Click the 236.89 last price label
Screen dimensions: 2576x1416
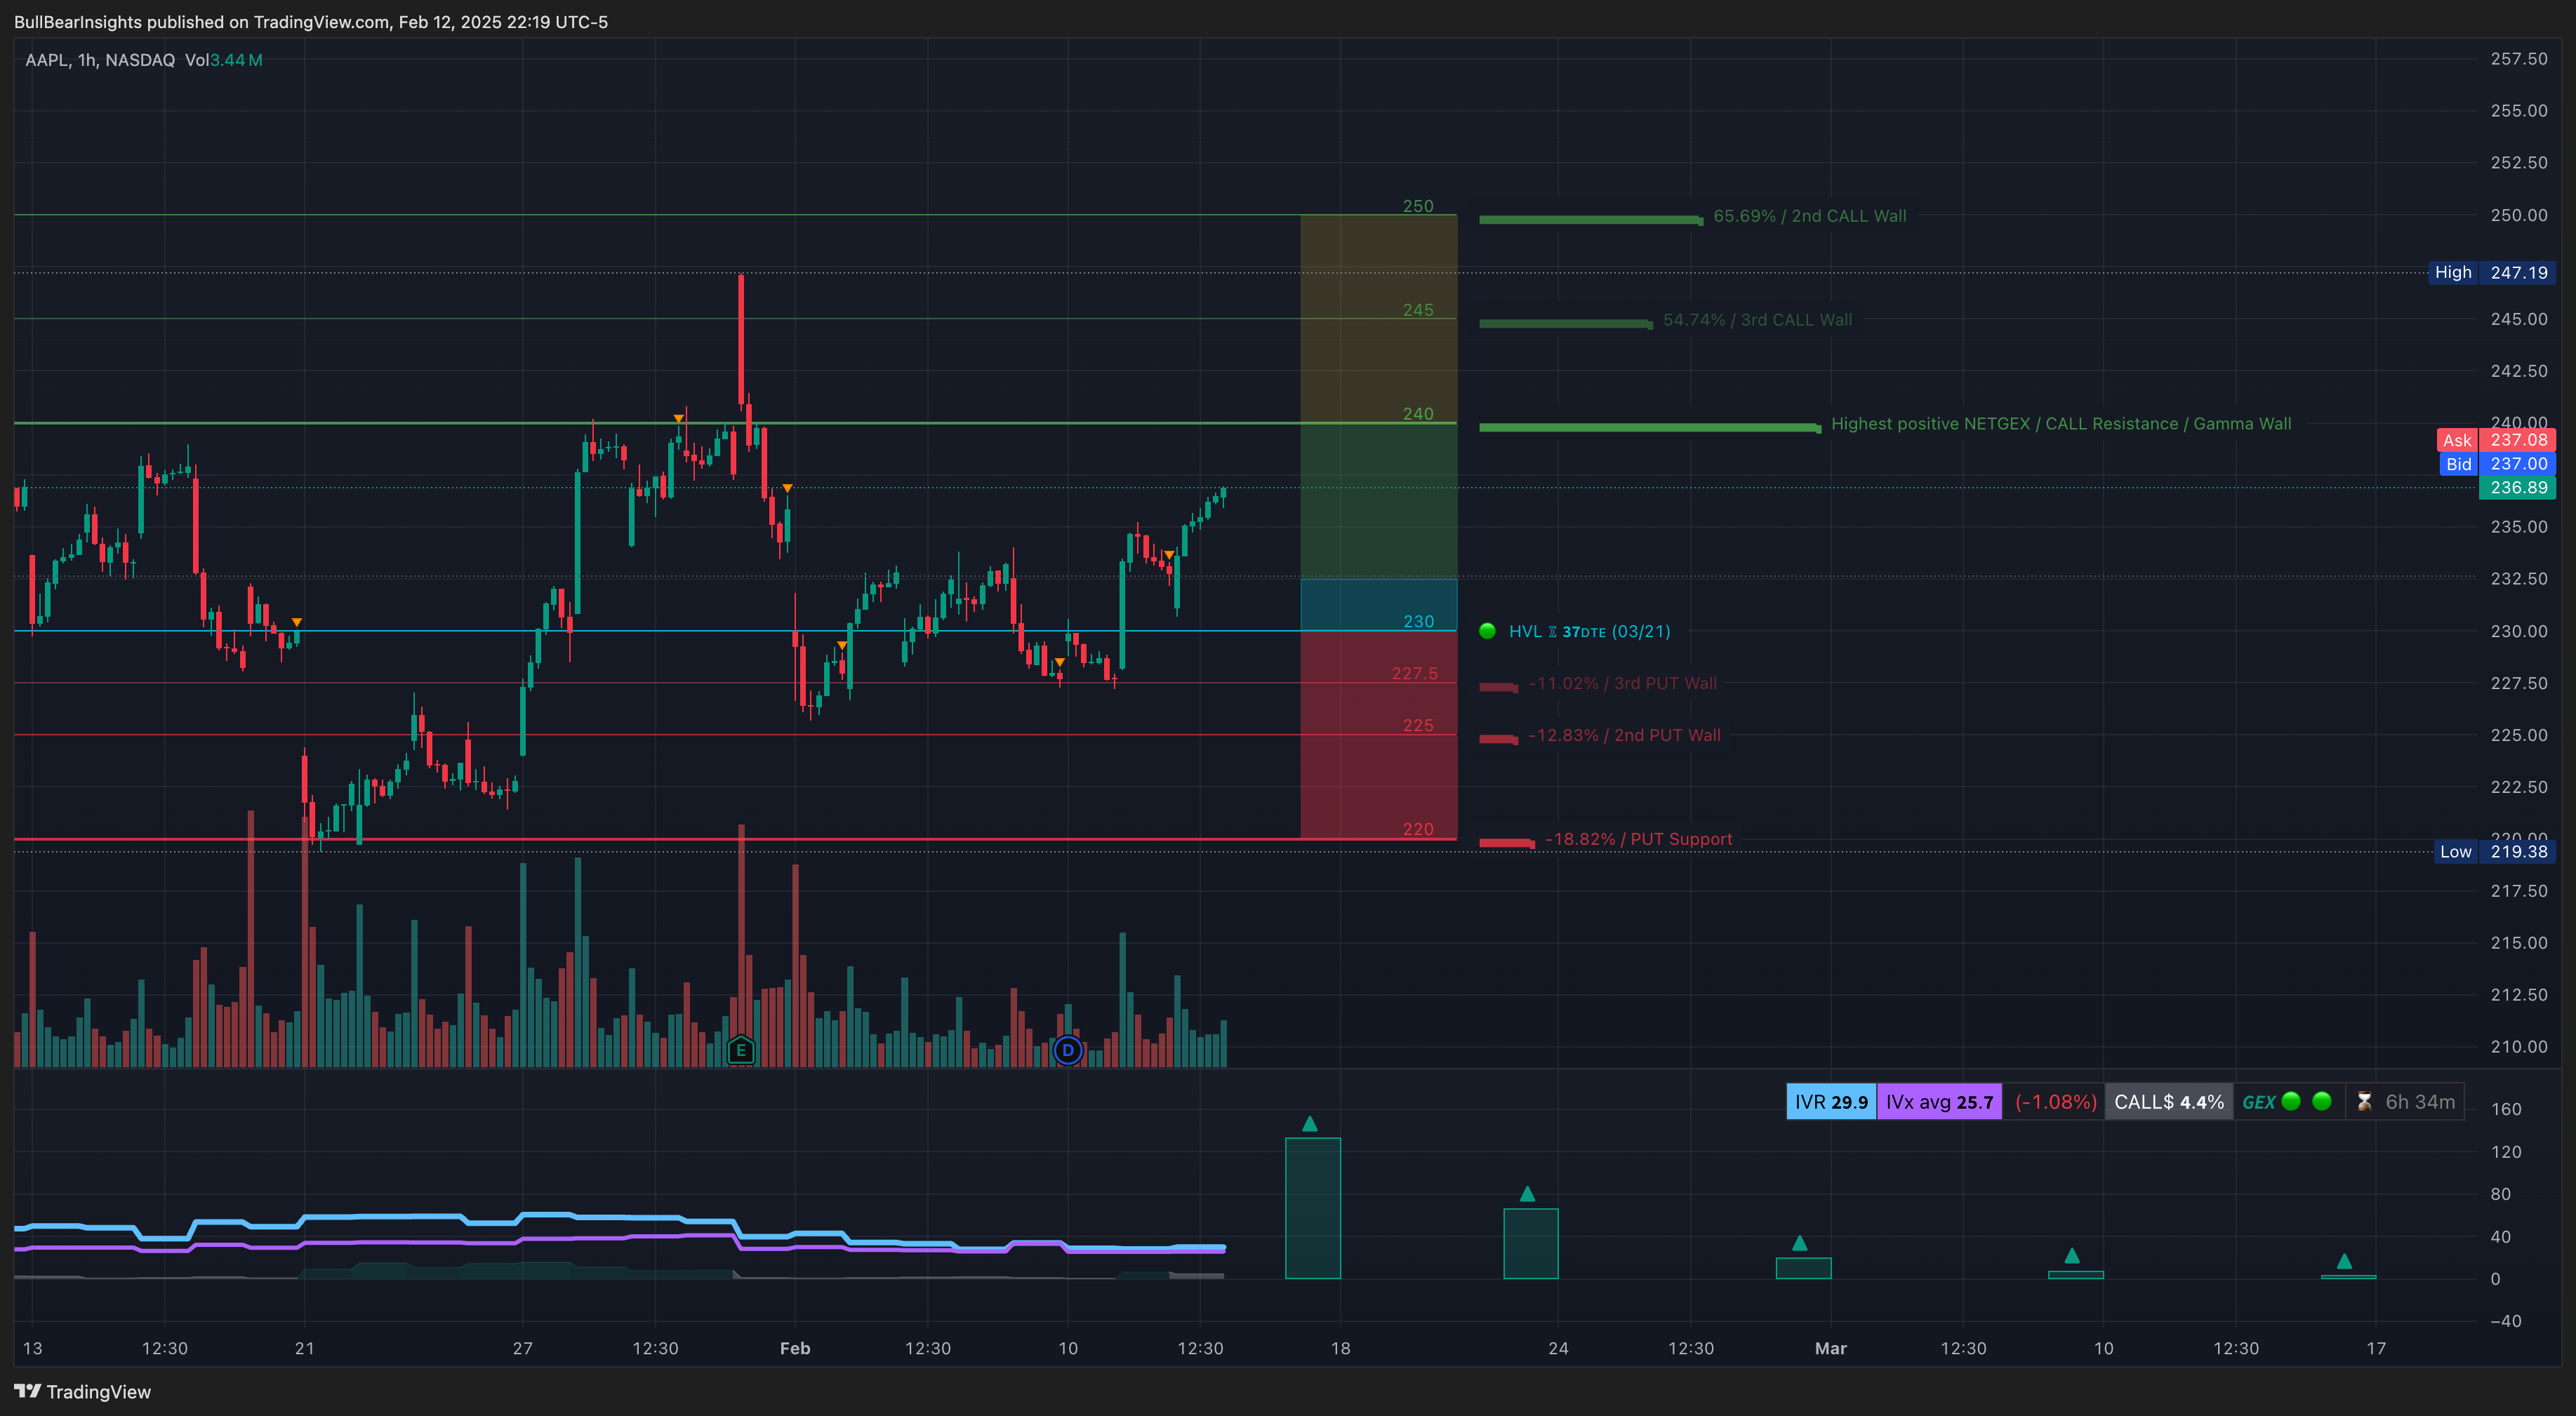tap(2518, 488)
